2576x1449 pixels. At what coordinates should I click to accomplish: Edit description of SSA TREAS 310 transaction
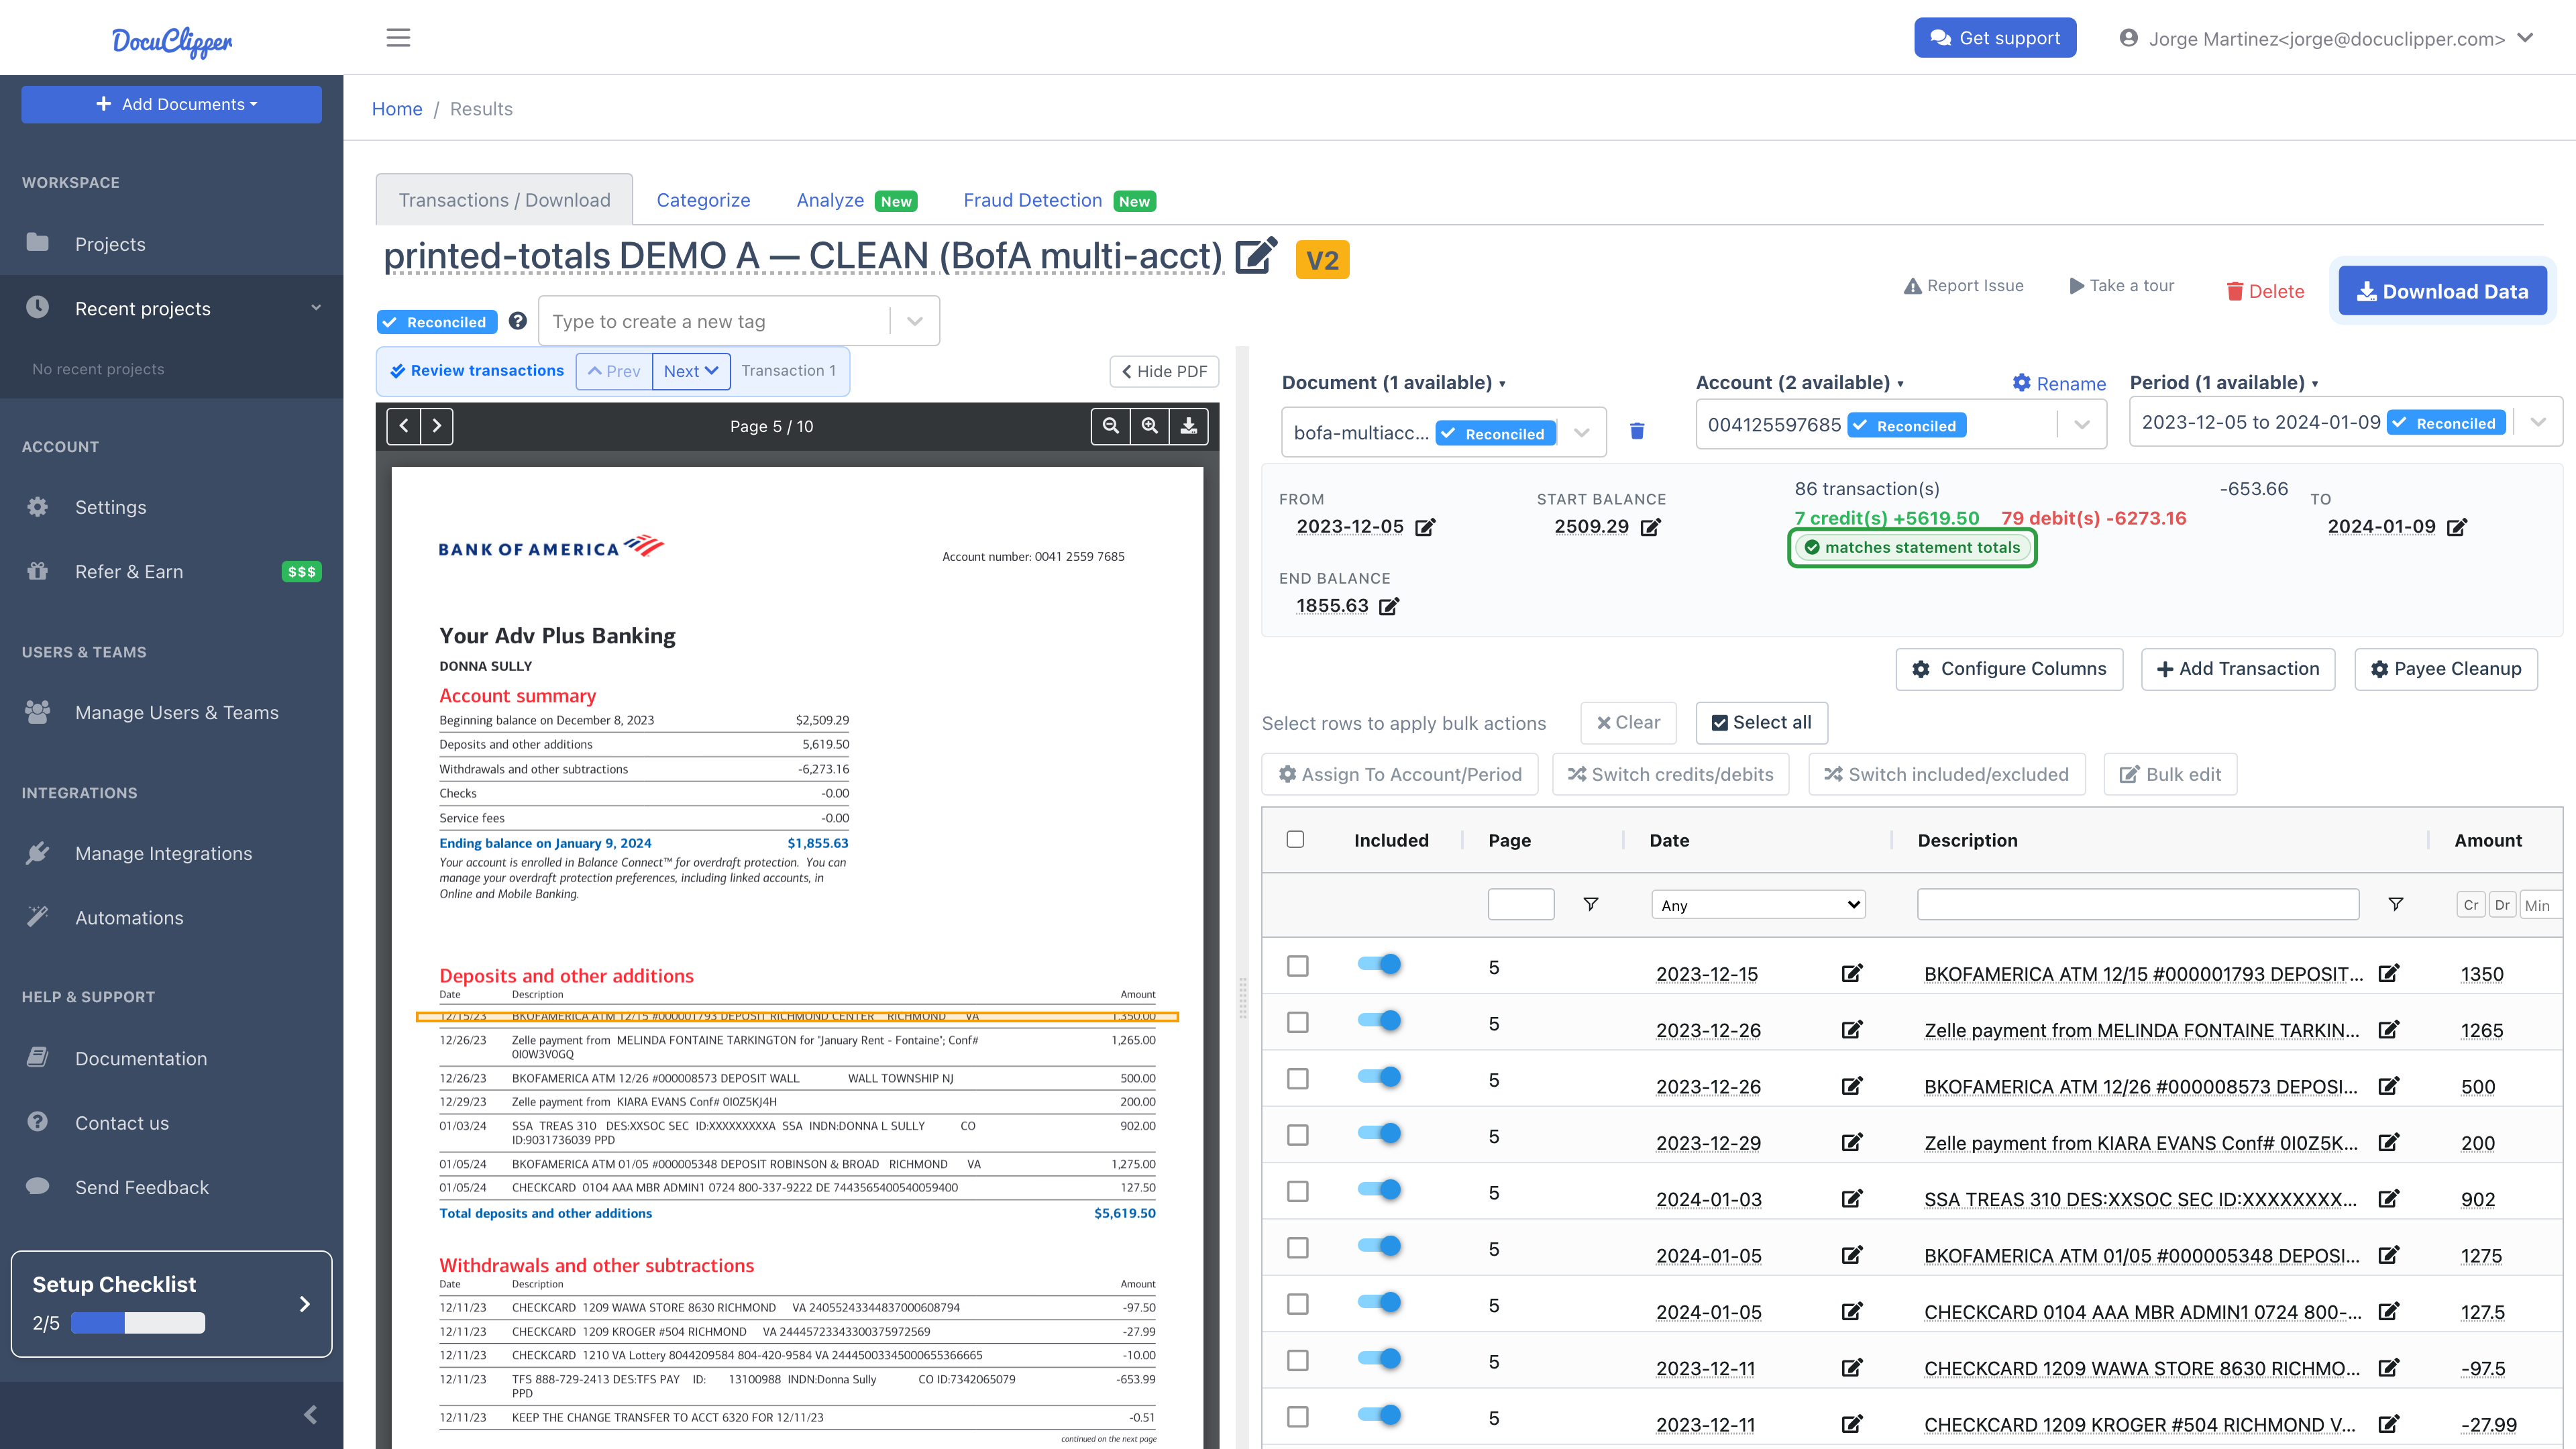pos(2389,1198)
